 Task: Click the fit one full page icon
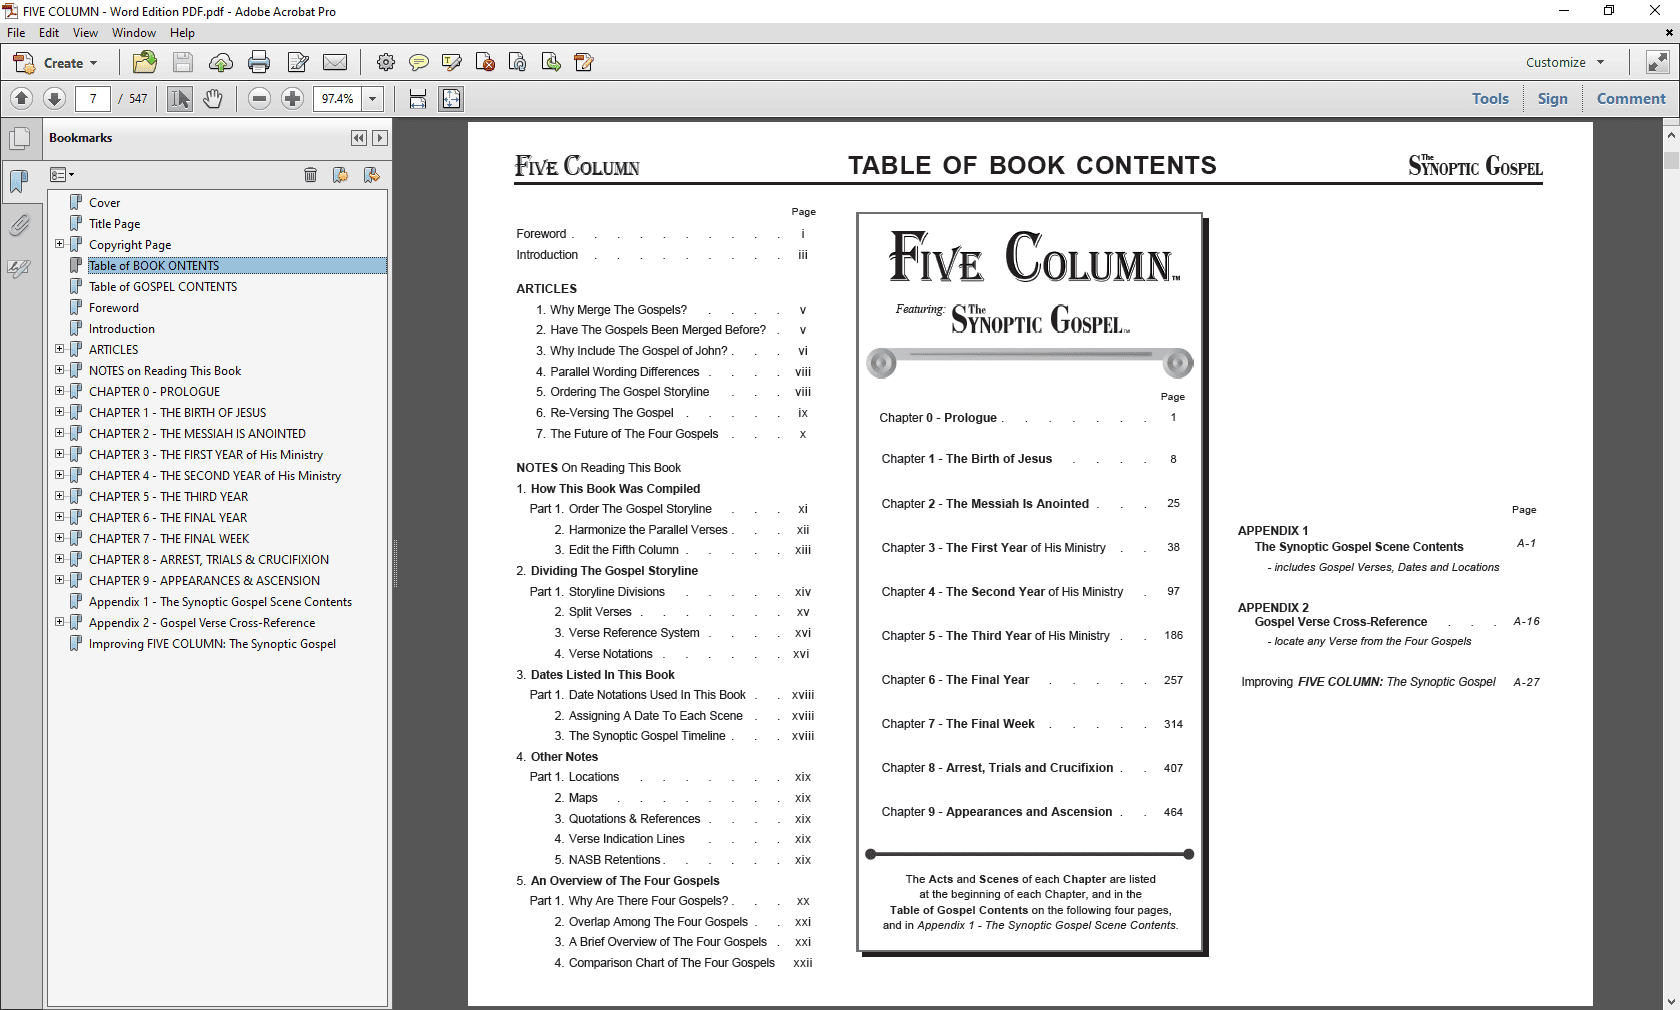(x=451, y=98)
